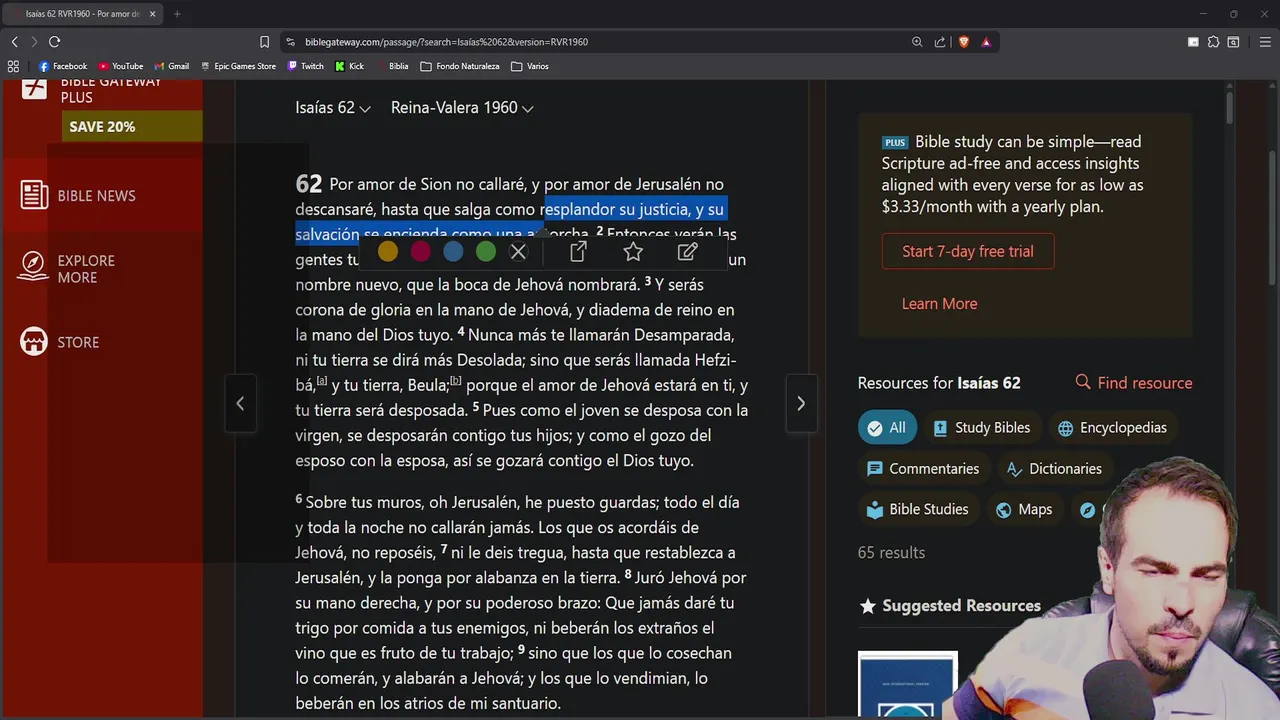This screenshot has width=1280, height=720.
Task: Click the Store shop icon
Action: 34,342
